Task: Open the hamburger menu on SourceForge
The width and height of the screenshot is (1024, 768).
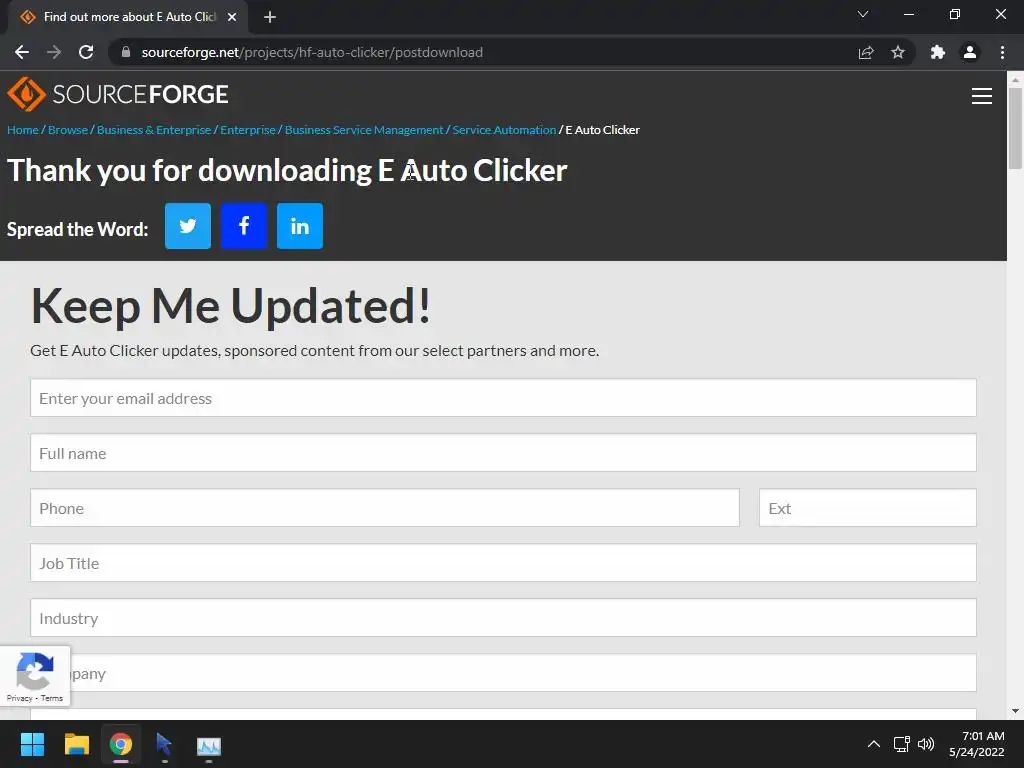Action: [x=982, y=96]
